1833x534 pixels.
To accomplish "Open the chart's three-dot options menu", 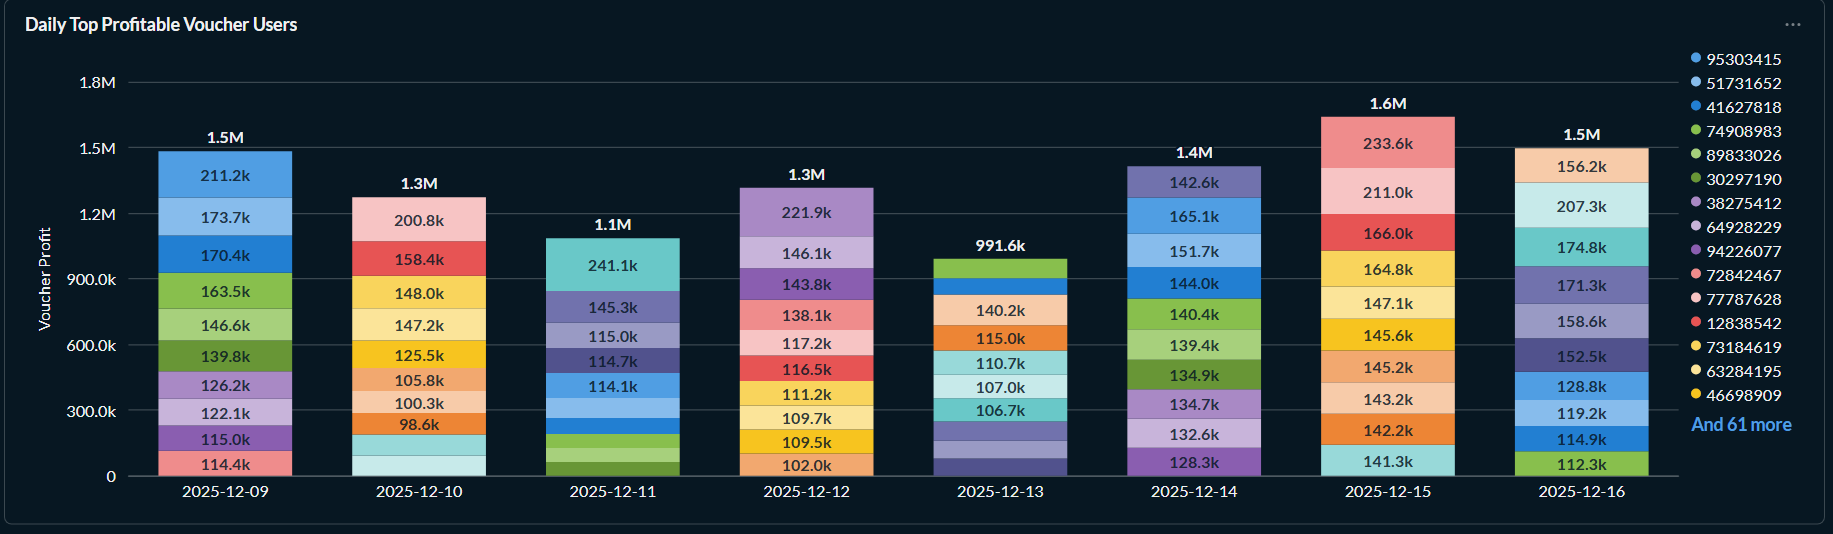I will pyautogui.click(x=1792, y=25).
